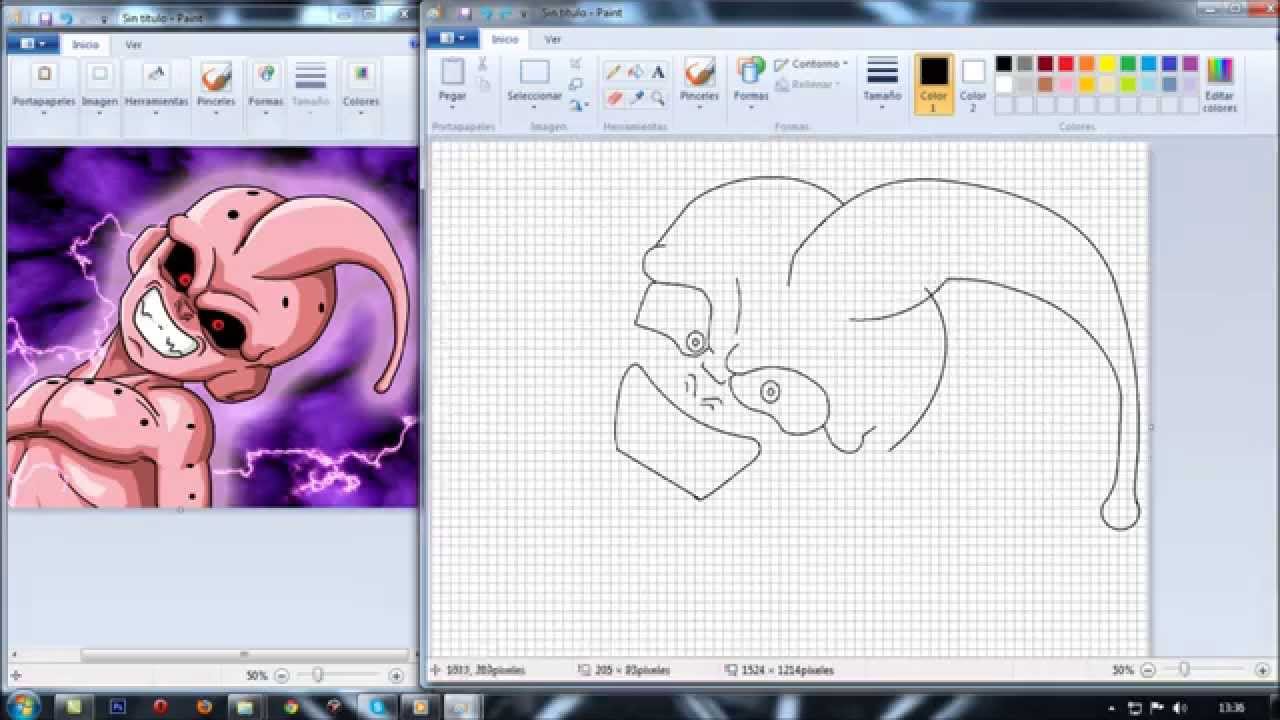
Task: Click the Colores icon in reference image window
Action: pos(361,74)
